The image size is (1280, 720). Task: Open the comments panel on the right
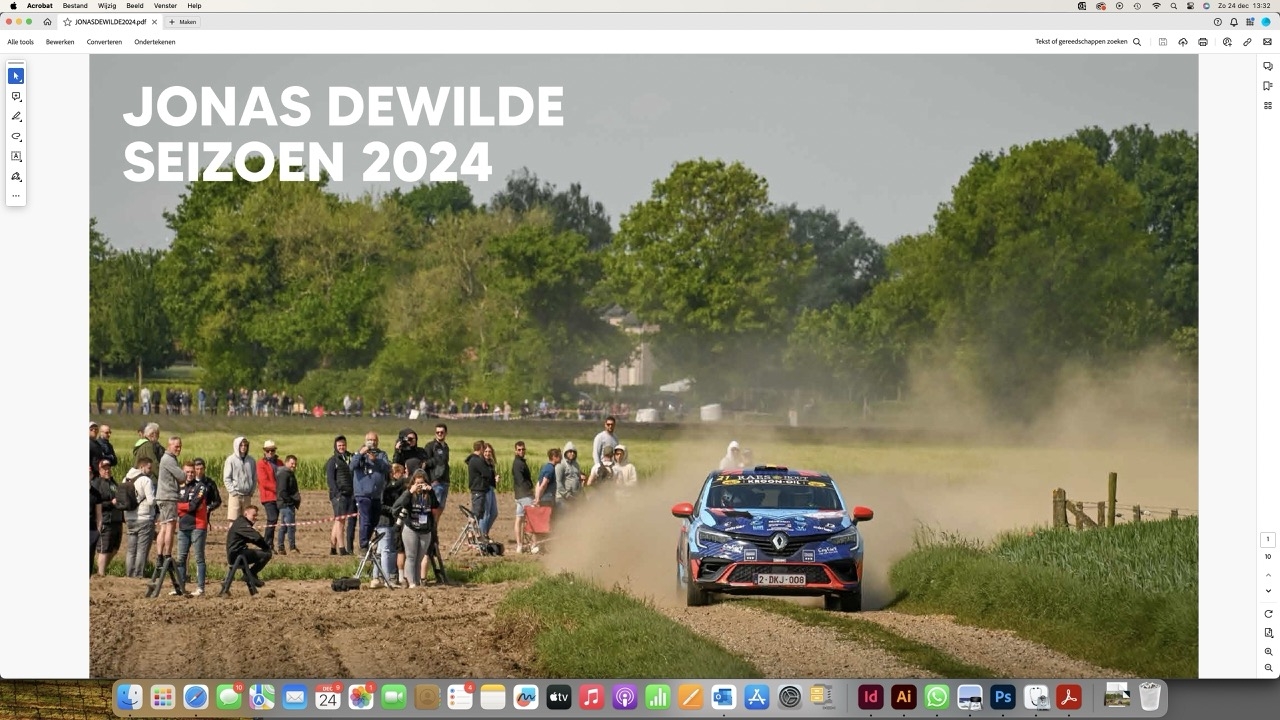click(x=1267, y=65)
